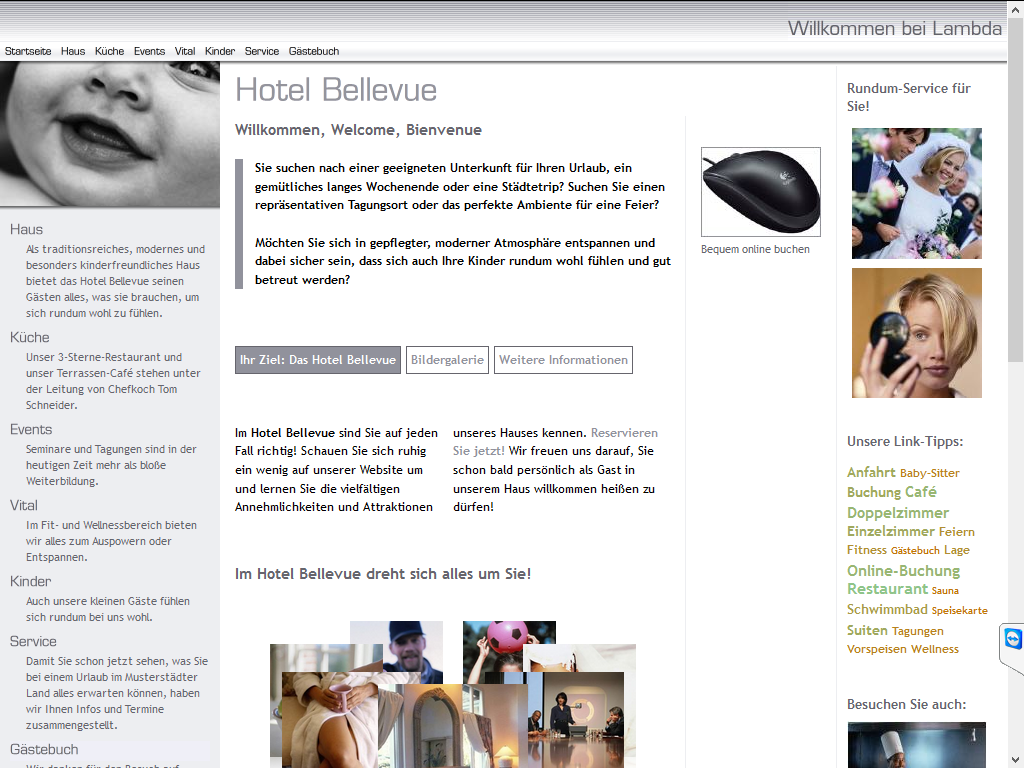
Task: Open the Baby-Sitter tag link
Action: (x=930, y=473)
